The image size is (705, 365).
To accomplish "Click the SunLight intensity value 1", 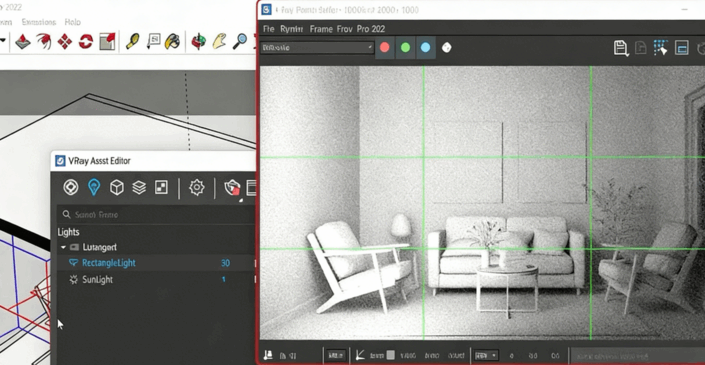I will pyautogui.click(x=223, y=280).
